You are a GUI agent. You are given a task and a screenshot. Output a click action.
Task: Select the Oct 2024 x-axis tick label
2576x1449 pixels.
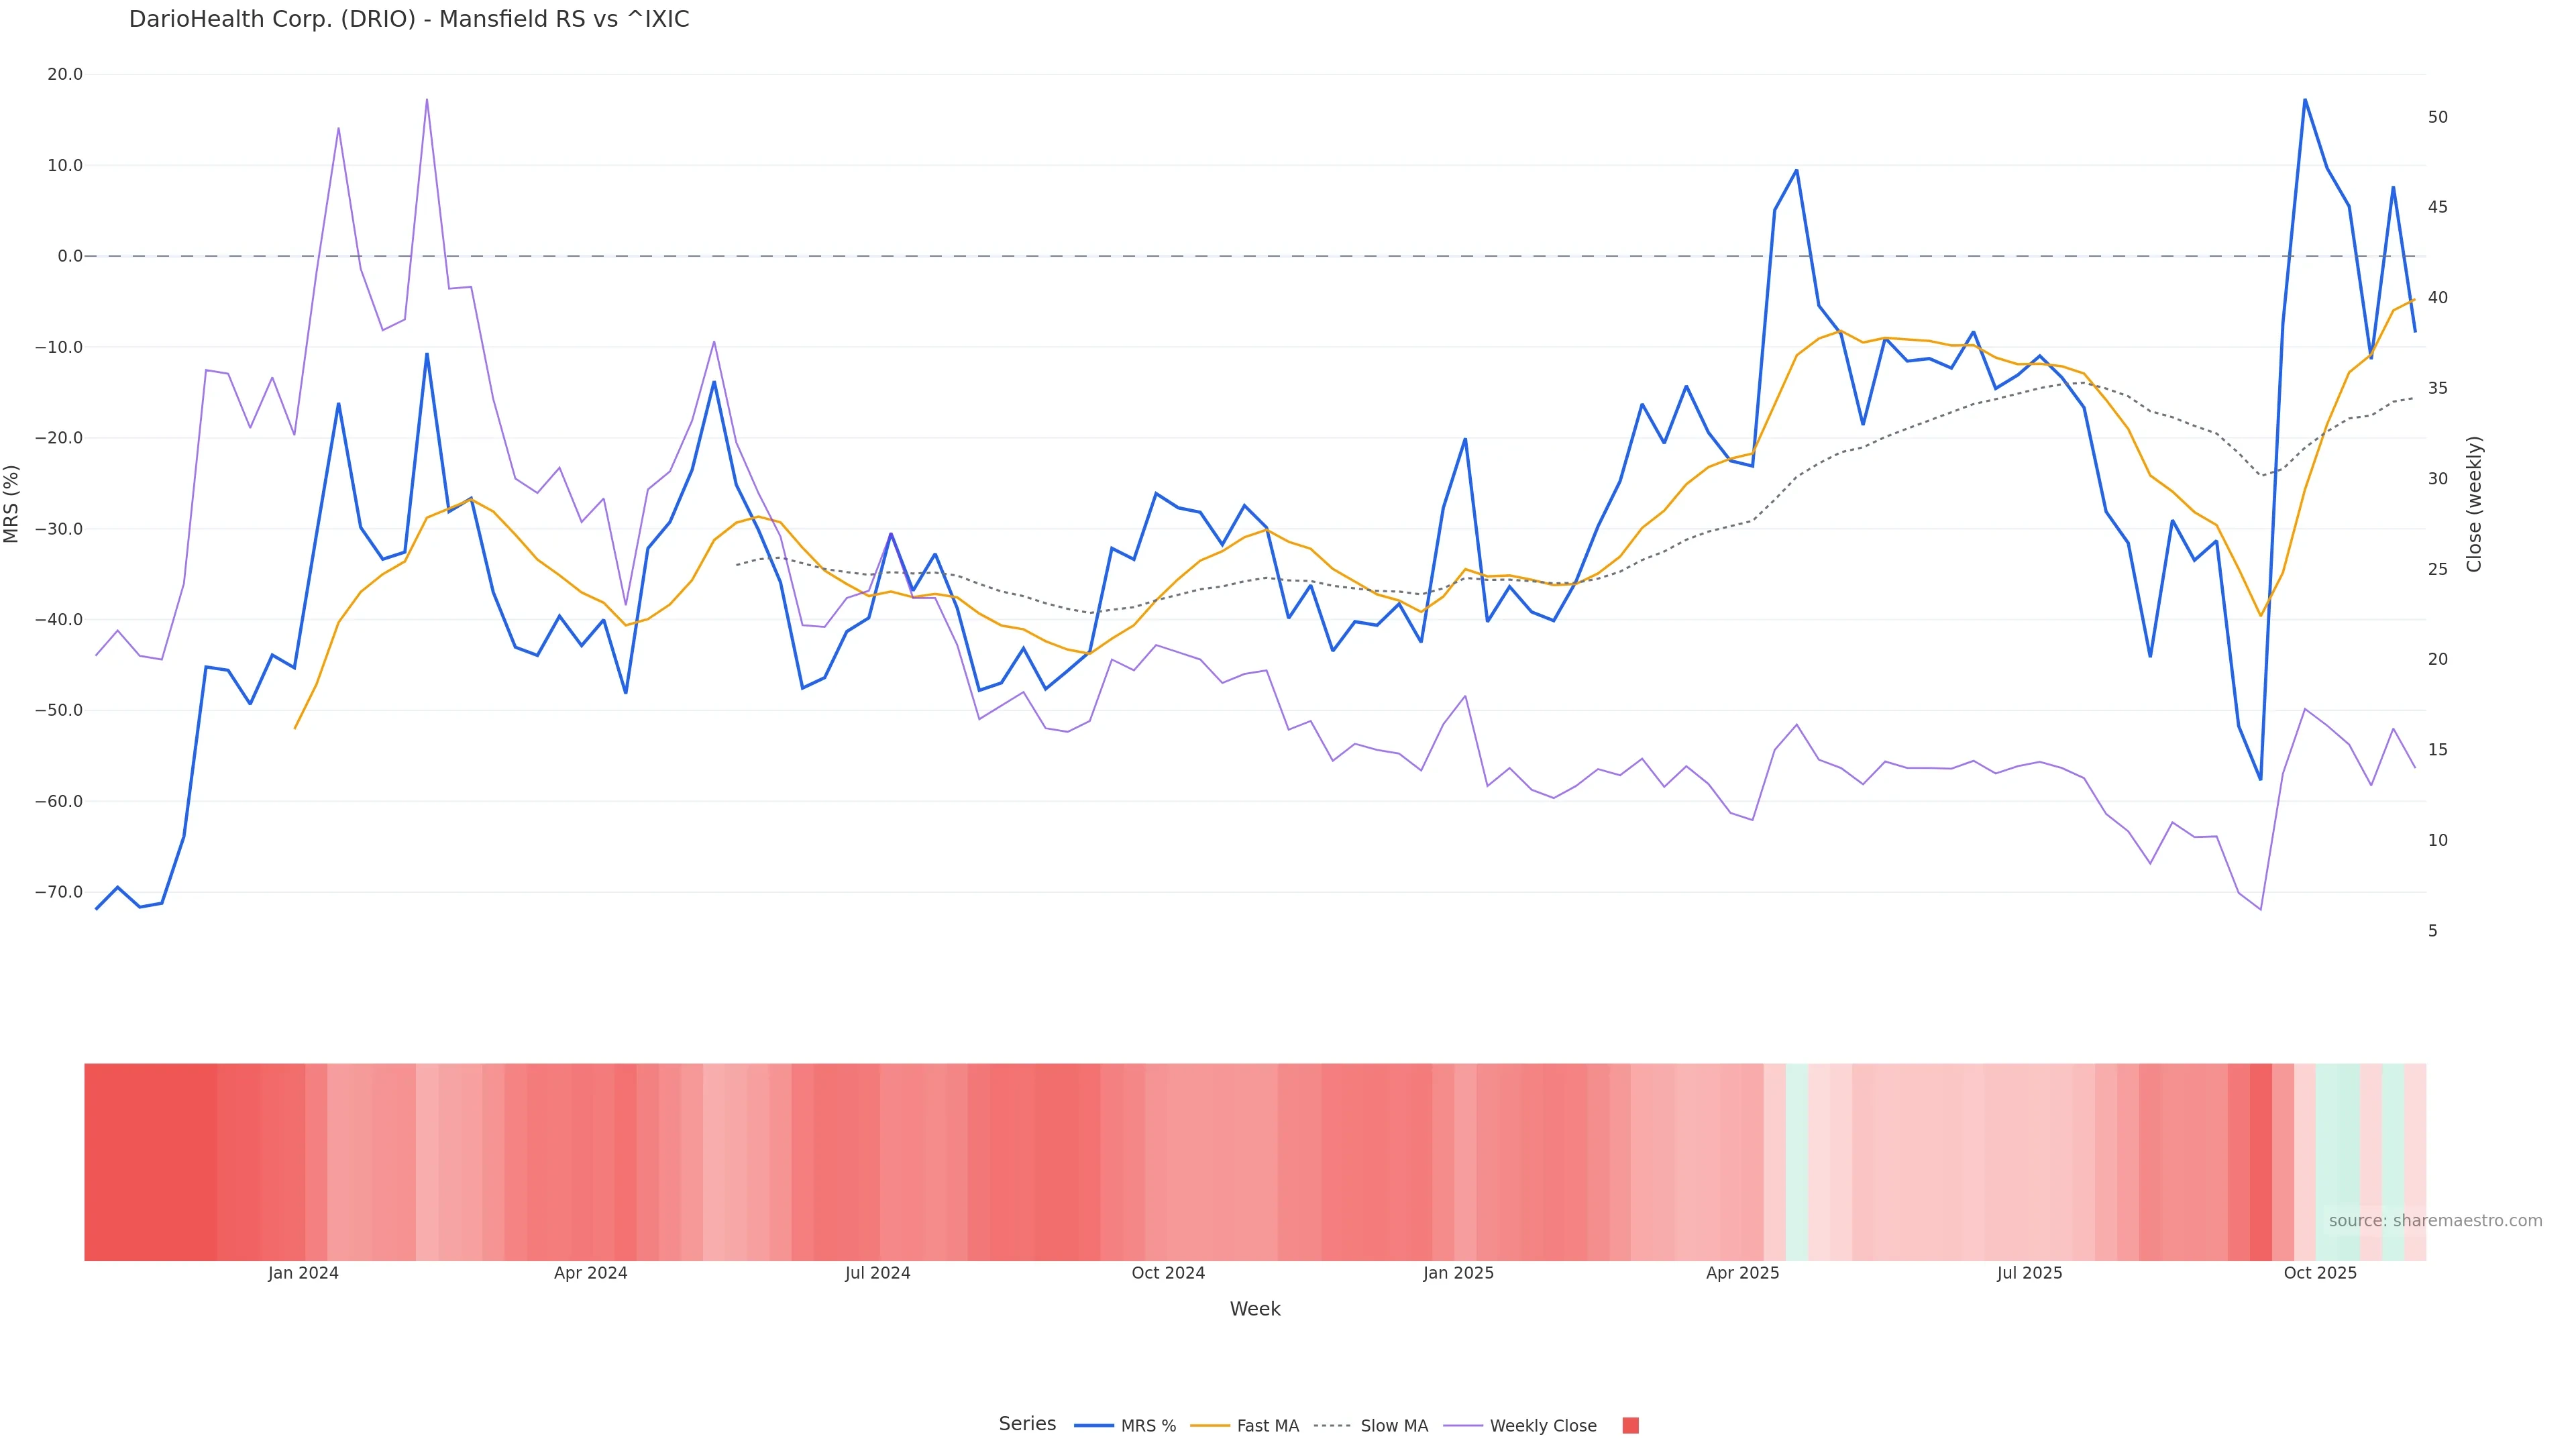(1168, 1273)
